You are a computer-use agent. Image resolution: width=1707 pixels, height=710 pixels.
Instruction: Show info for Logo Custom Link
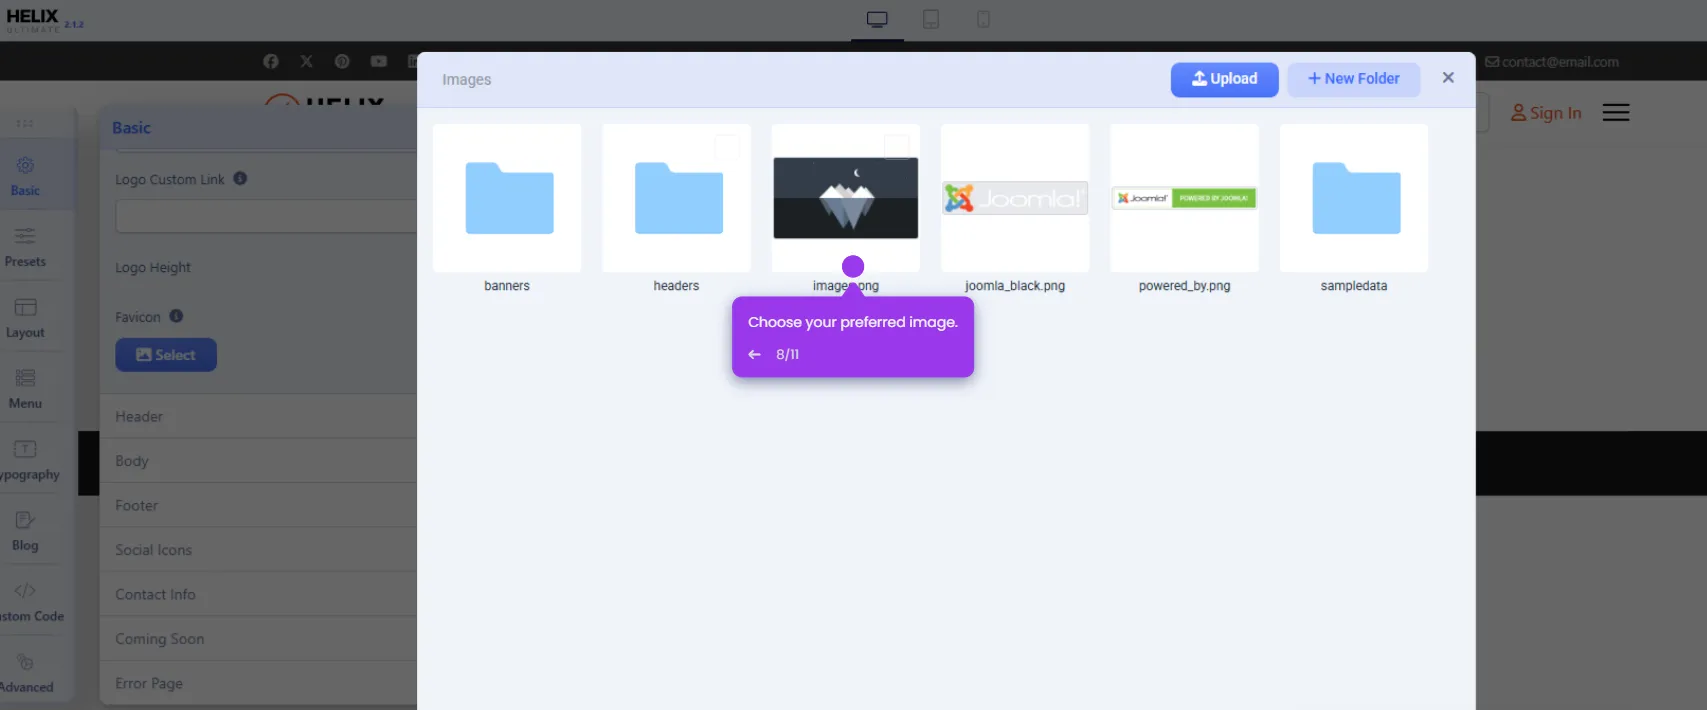[x=240, y=178]
